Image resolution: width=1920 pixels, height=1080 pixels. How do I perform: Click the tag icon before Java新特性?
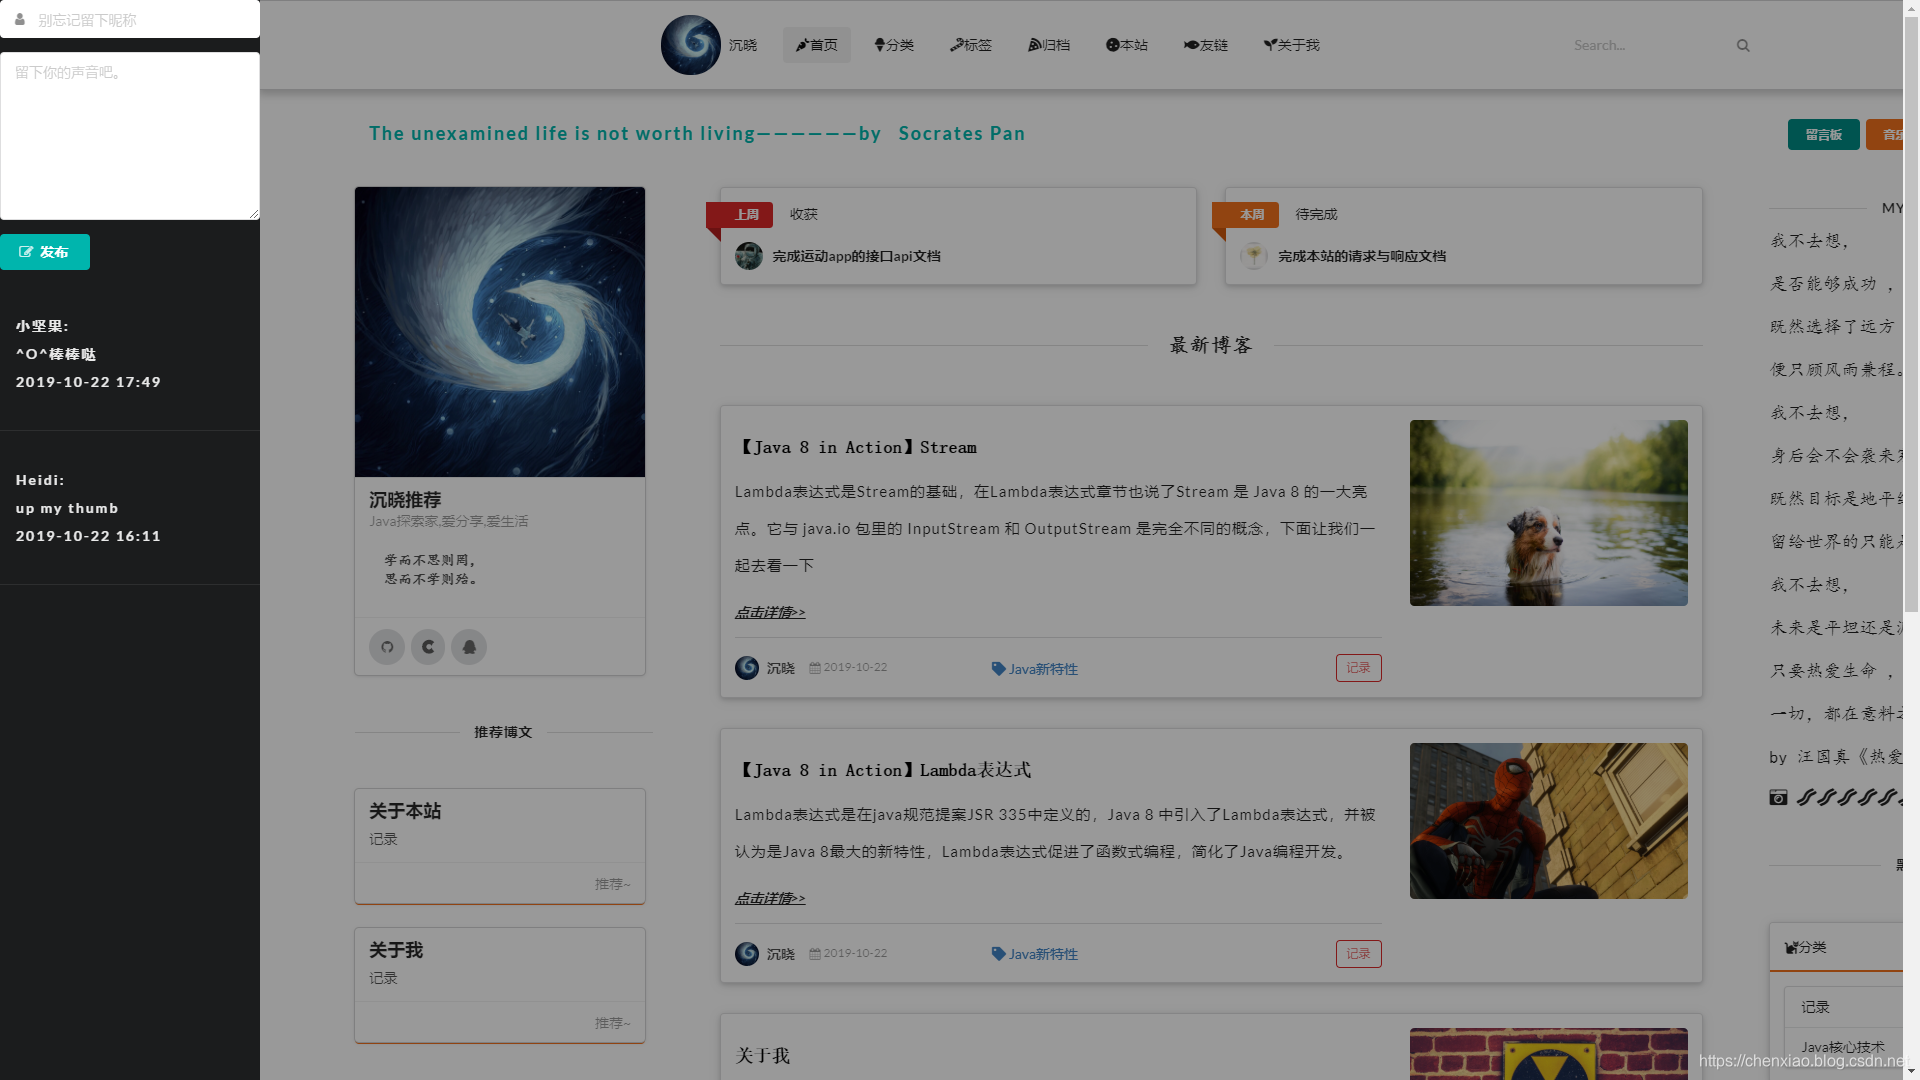[998, 668]
